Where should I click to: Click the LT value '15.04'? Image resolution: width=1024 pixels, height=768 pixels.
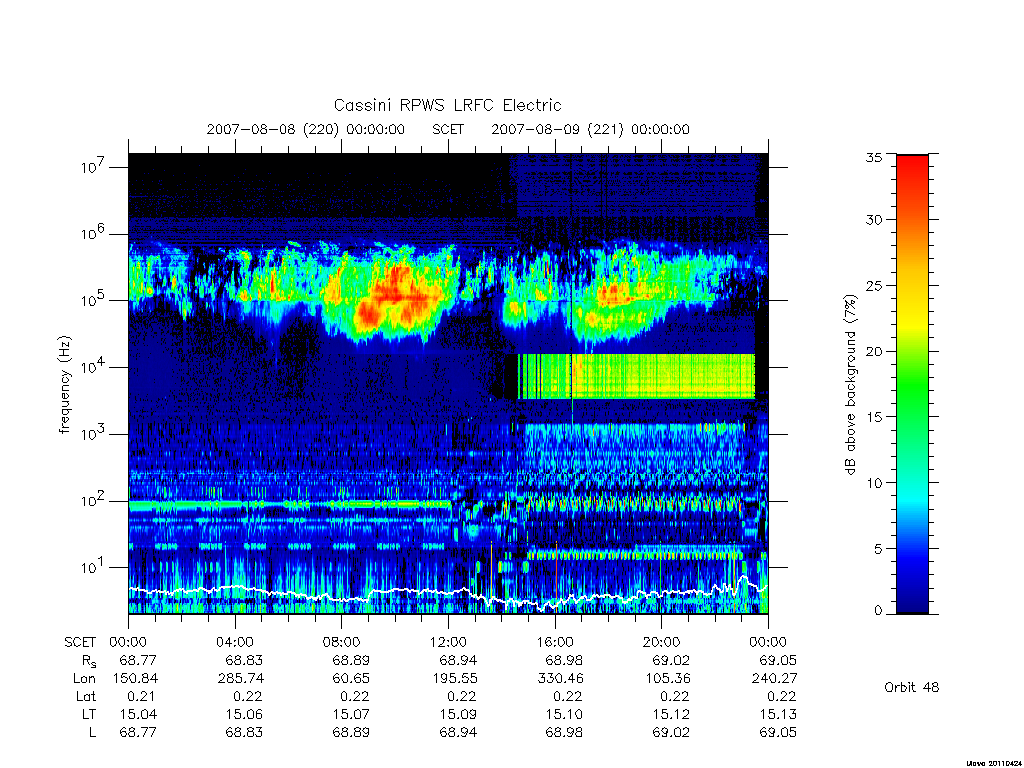click(138, 714)
